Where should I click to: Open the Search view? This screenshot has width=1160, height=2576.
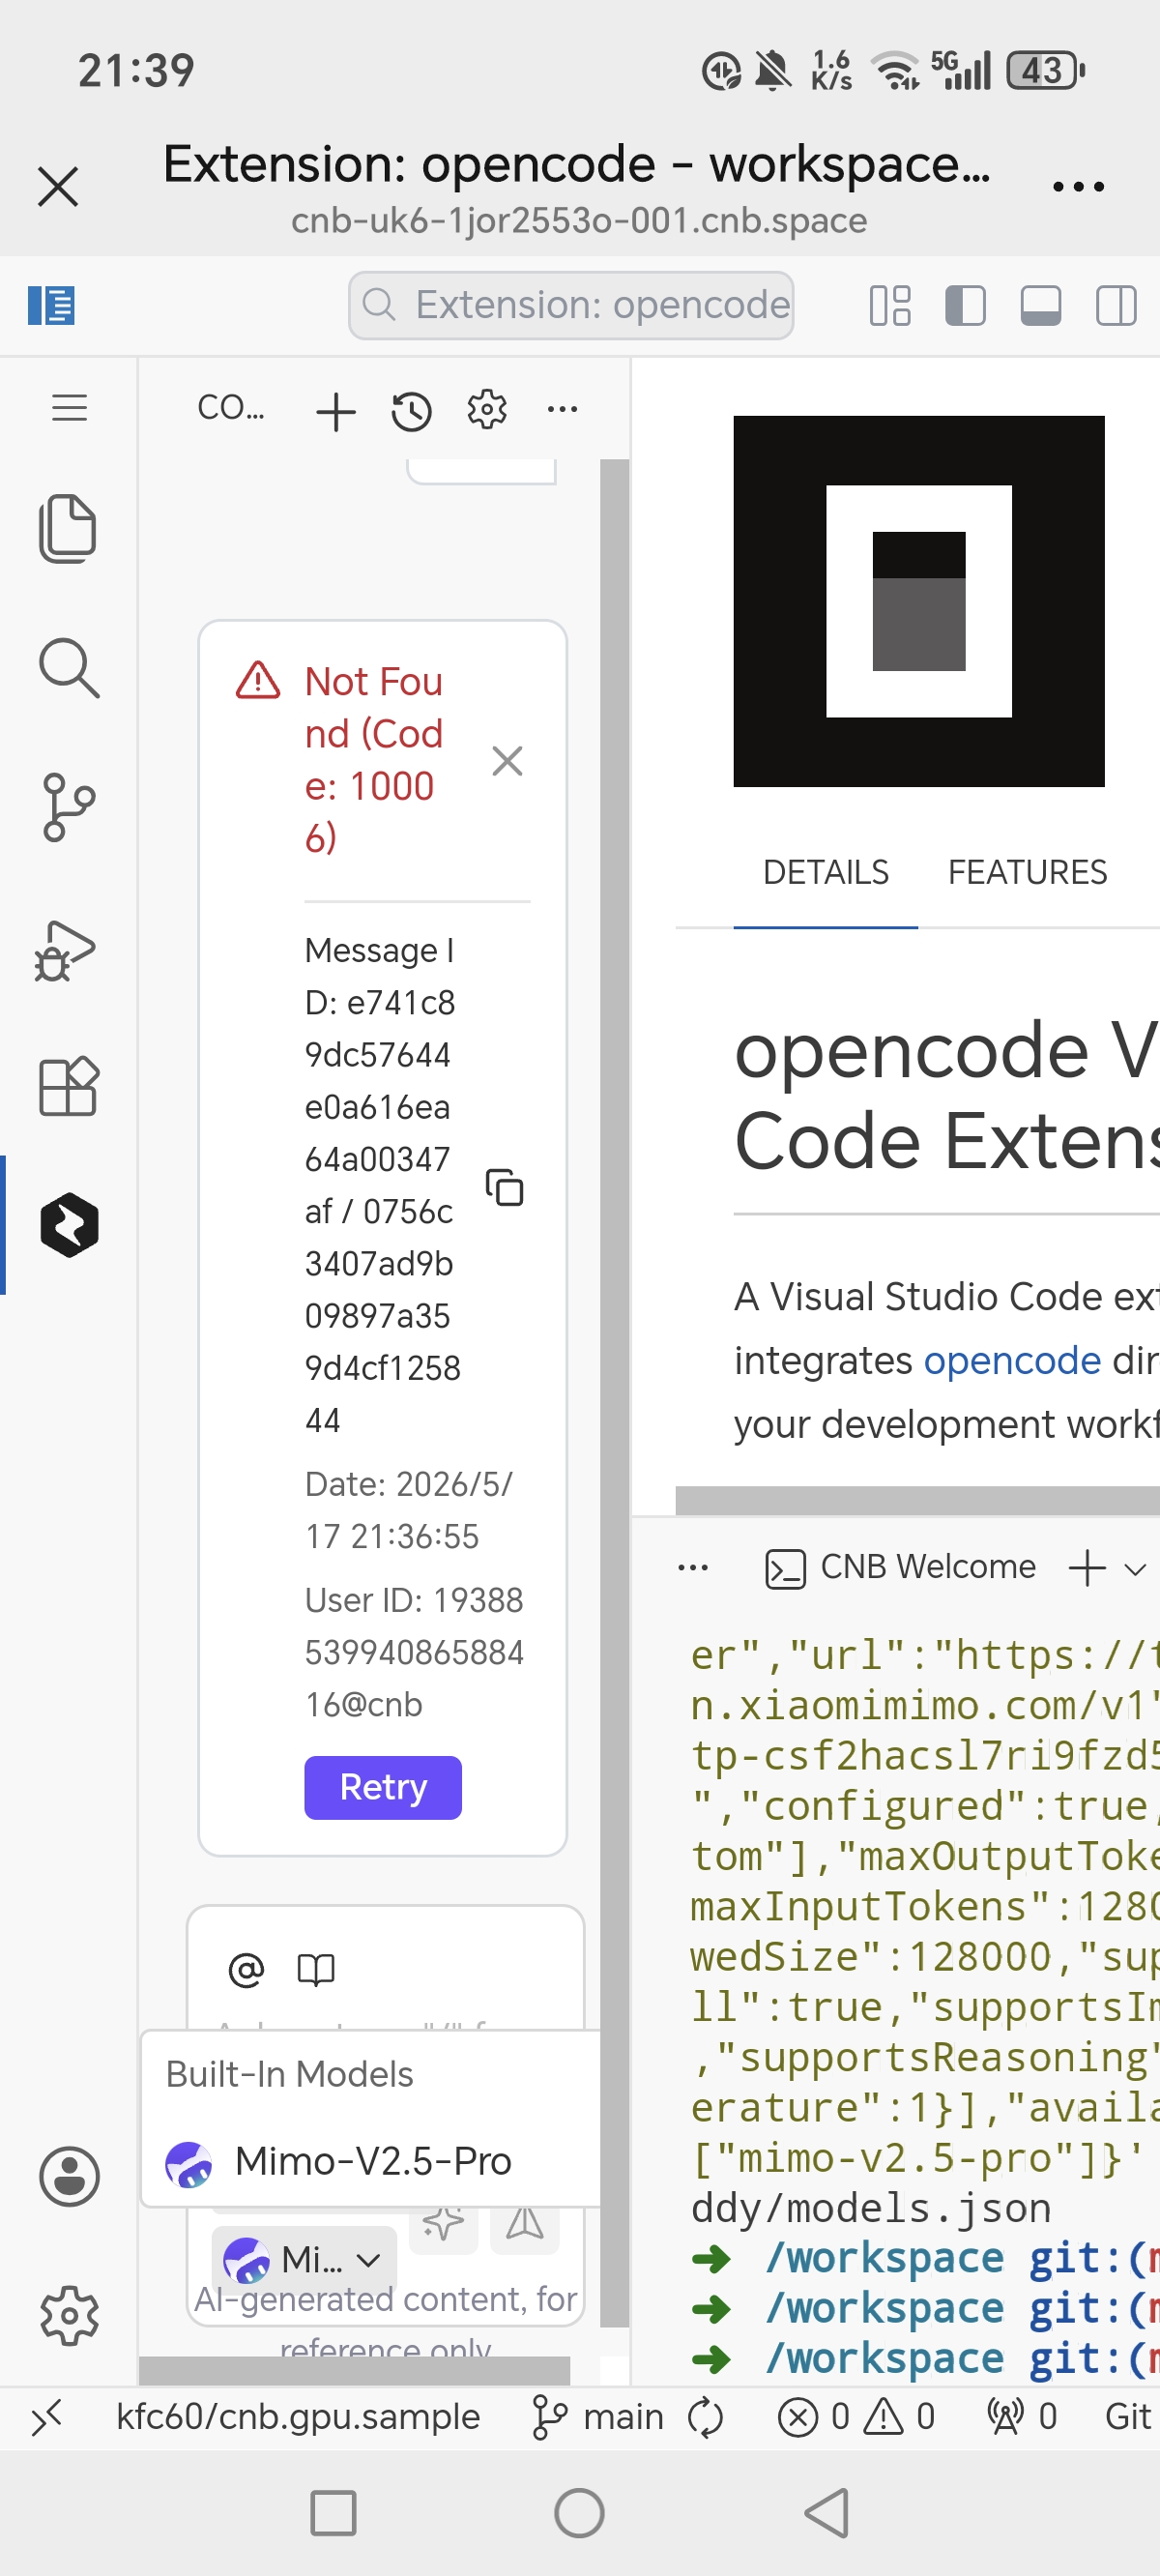pos(68,667)
